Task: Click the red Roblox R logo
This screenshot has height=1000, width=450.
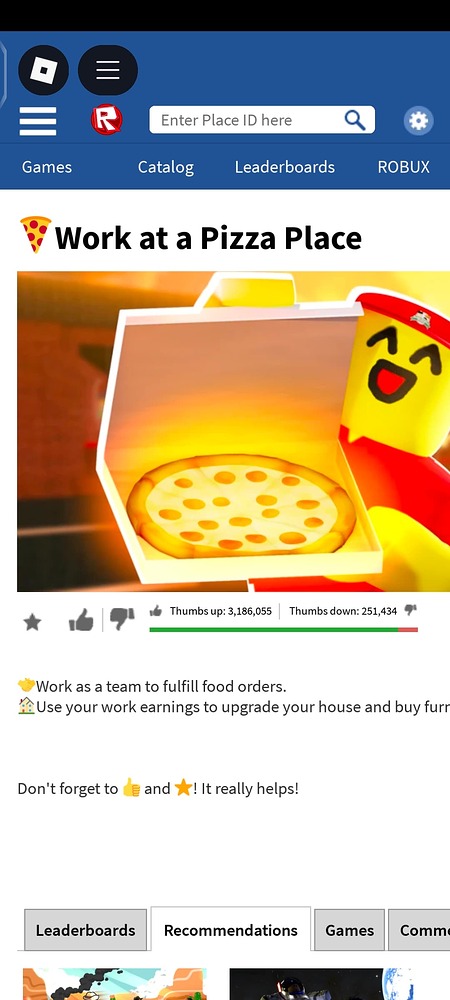Action: [x=106, y=120]
